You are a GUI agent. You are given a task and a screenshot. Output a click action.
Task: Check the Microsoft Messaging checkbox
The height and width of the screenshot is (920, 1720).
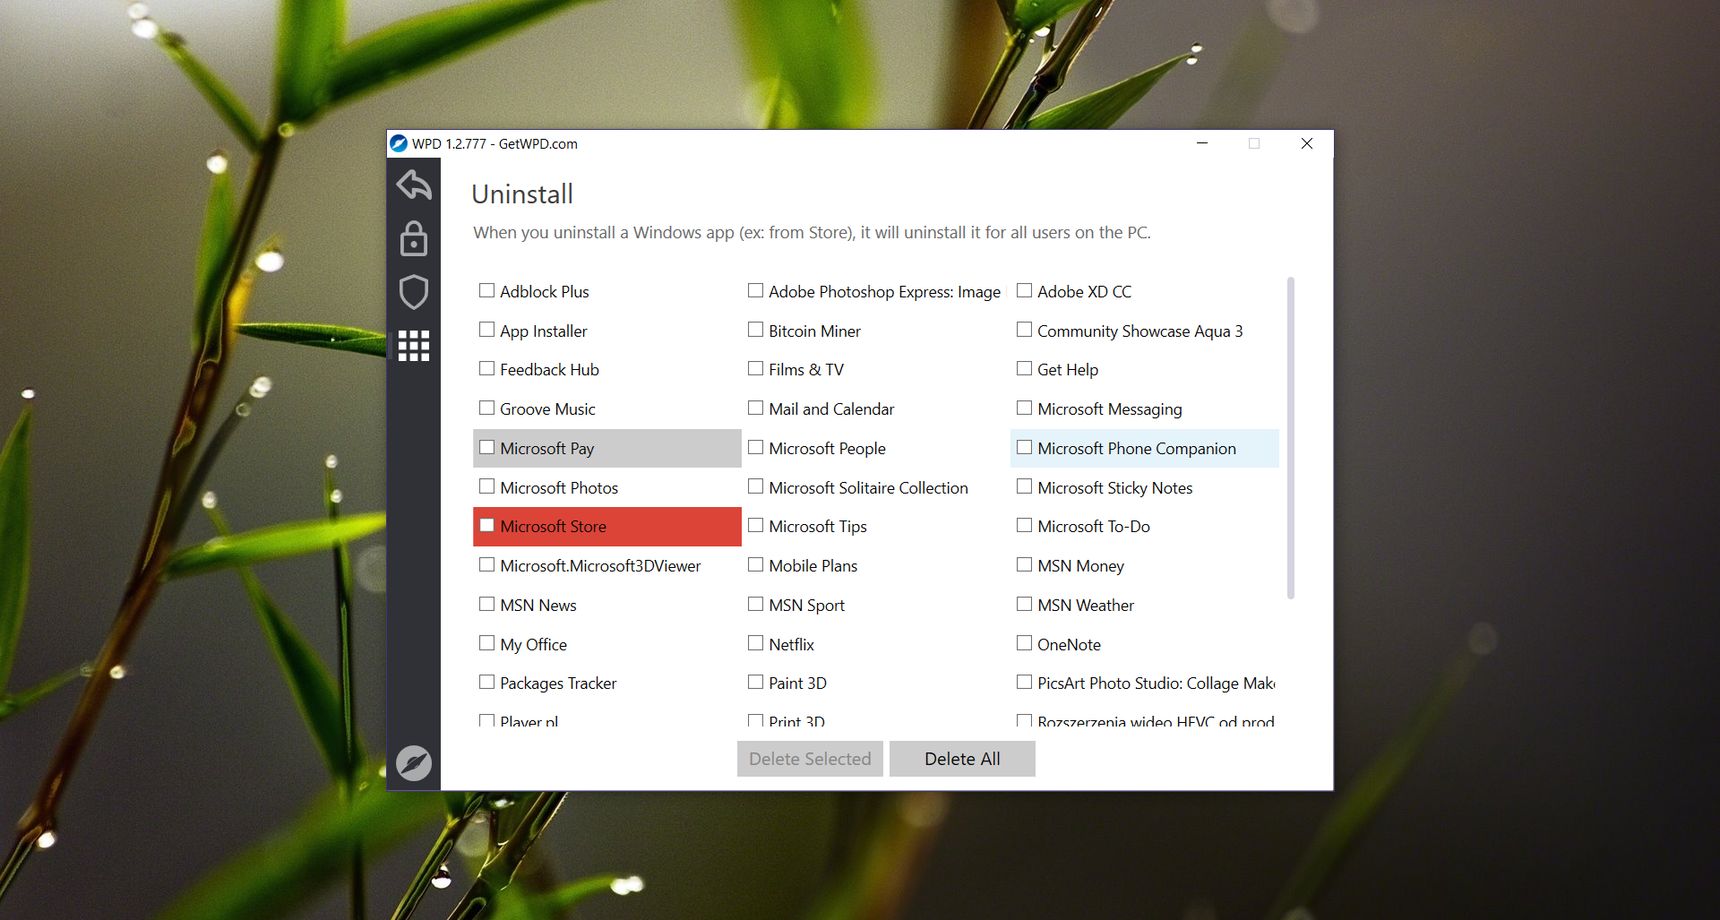pos(1024,408)
